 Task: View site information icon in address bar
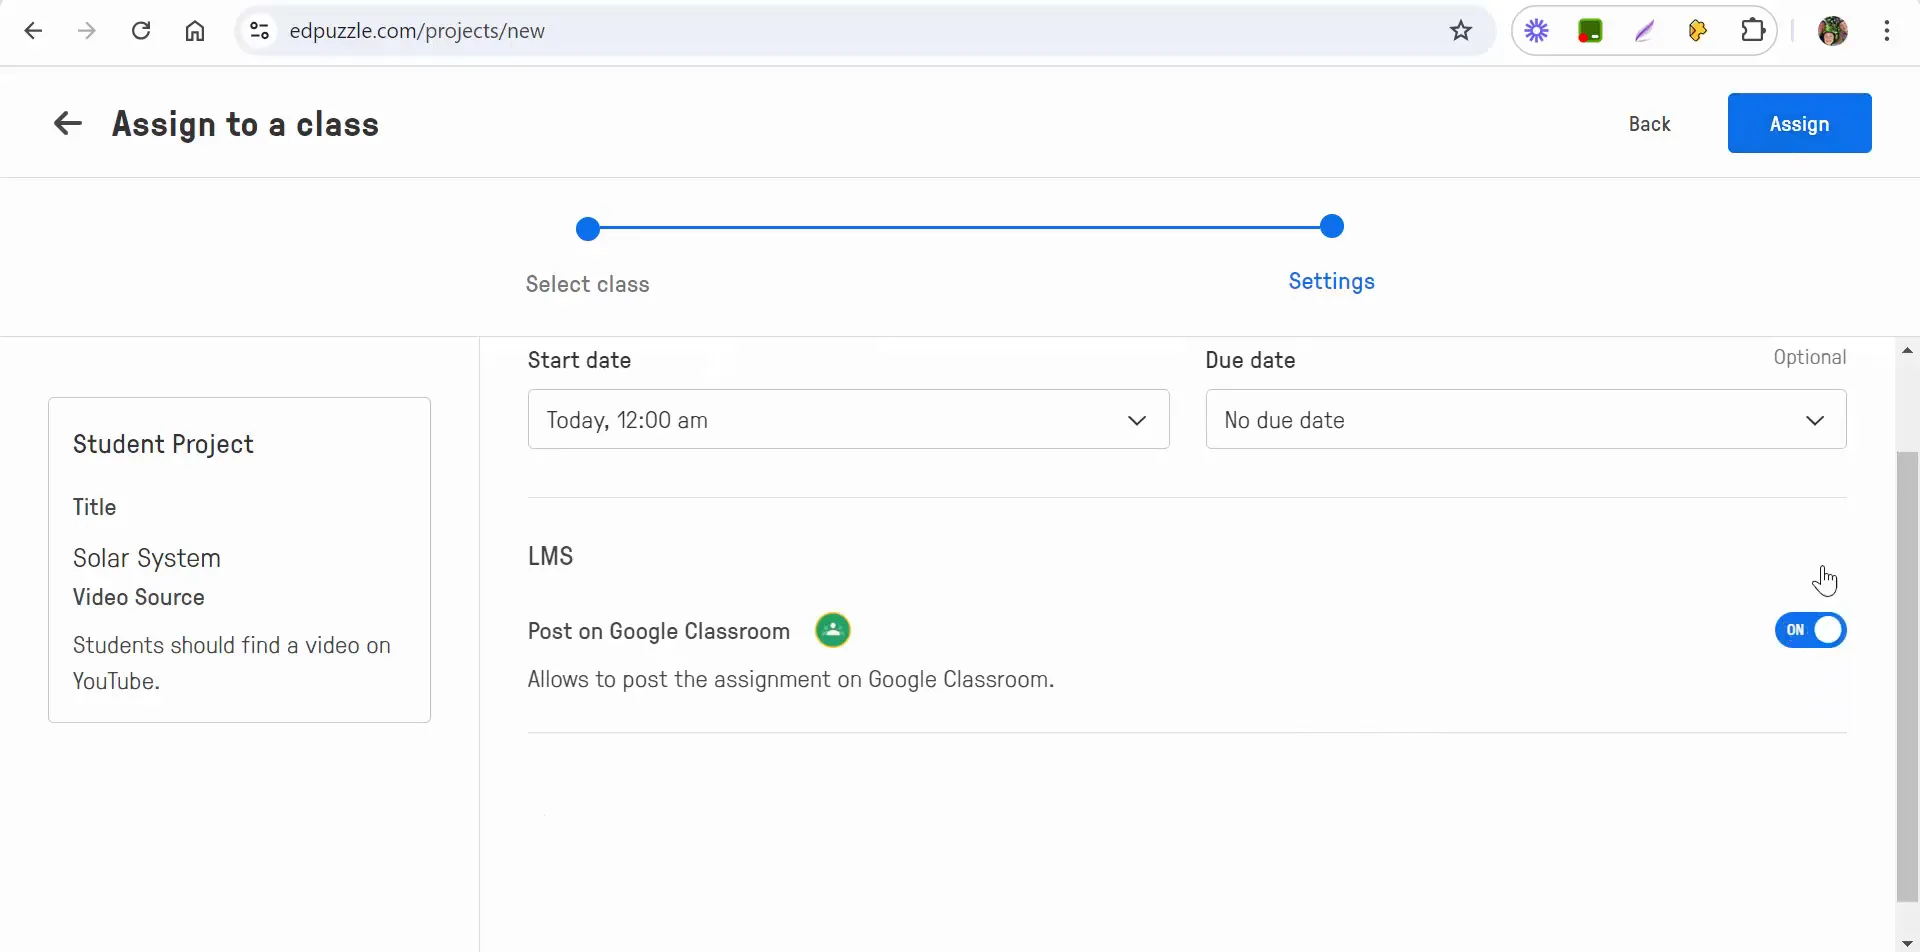point(260,31)
